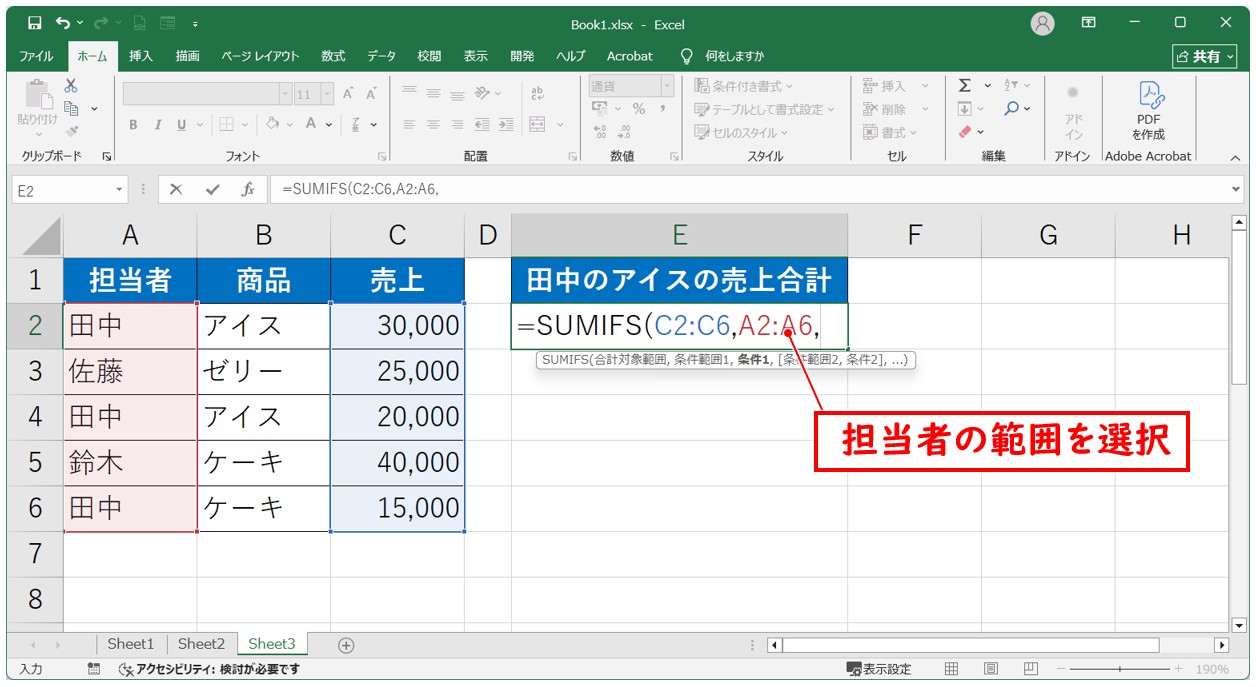Switch to Page Layout view in status bar
1256x687 pixels.
990,669
